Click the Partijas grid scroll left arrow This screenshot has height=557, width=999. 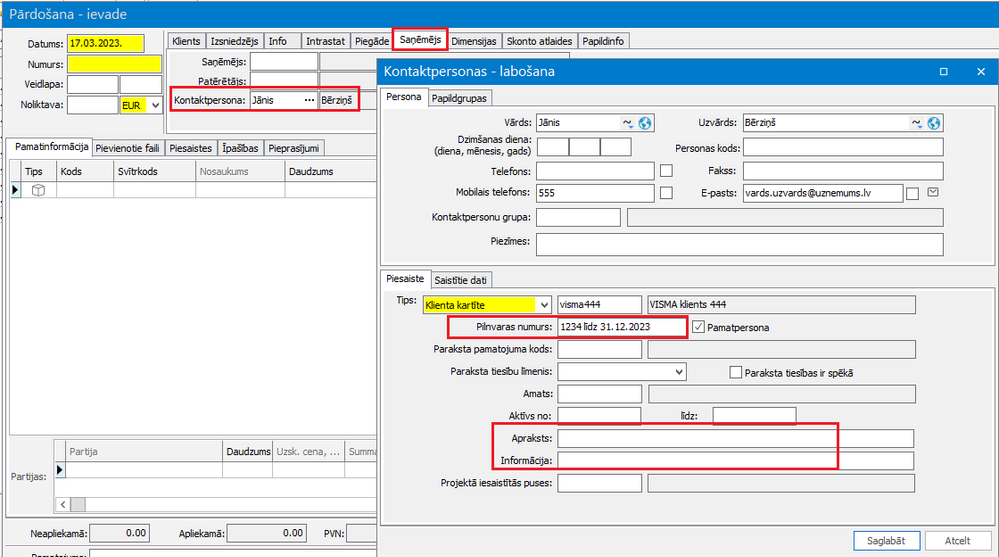click(x=63, y=504)
